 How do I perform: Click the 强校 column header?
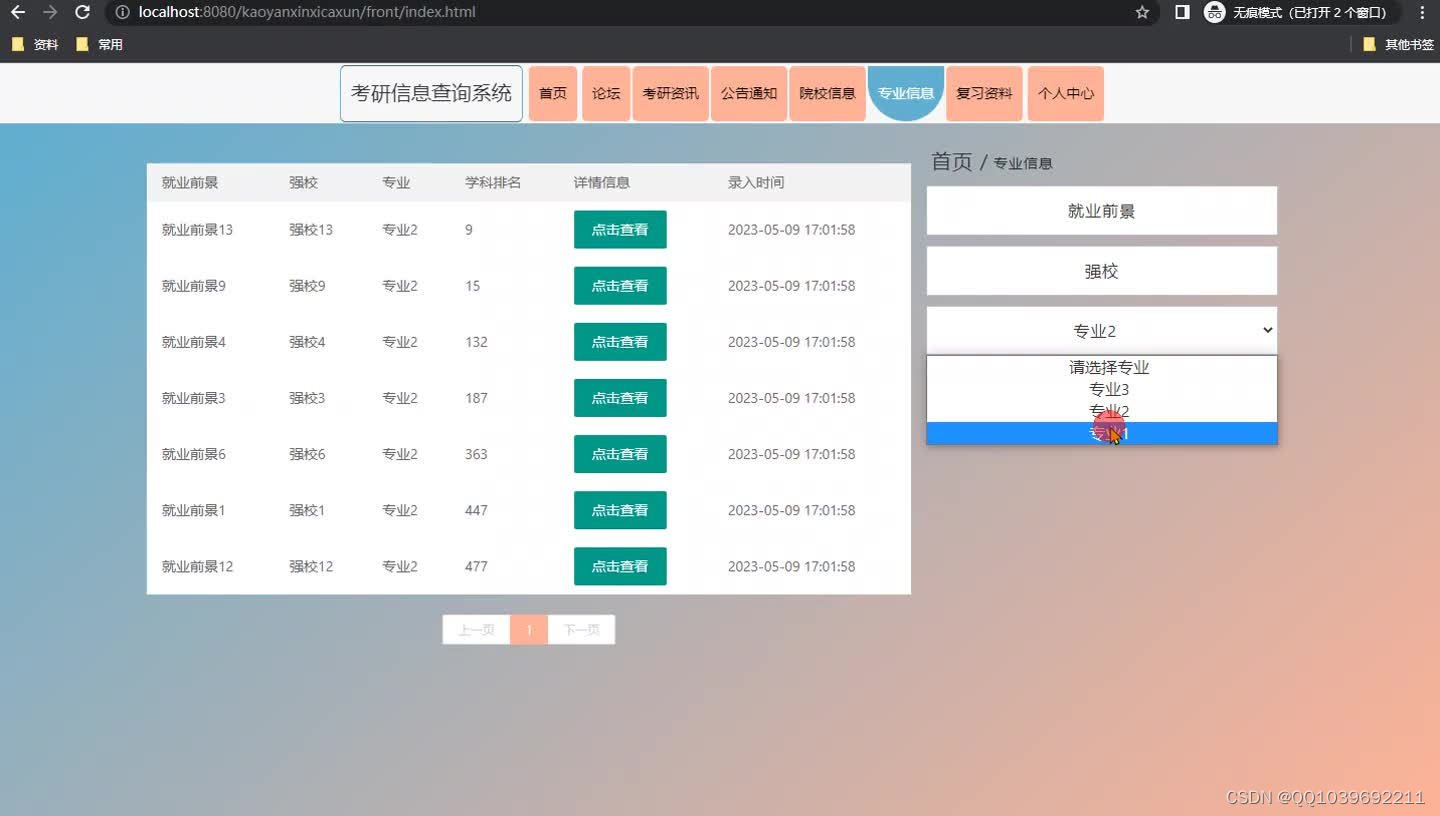[x=303, y=182]
